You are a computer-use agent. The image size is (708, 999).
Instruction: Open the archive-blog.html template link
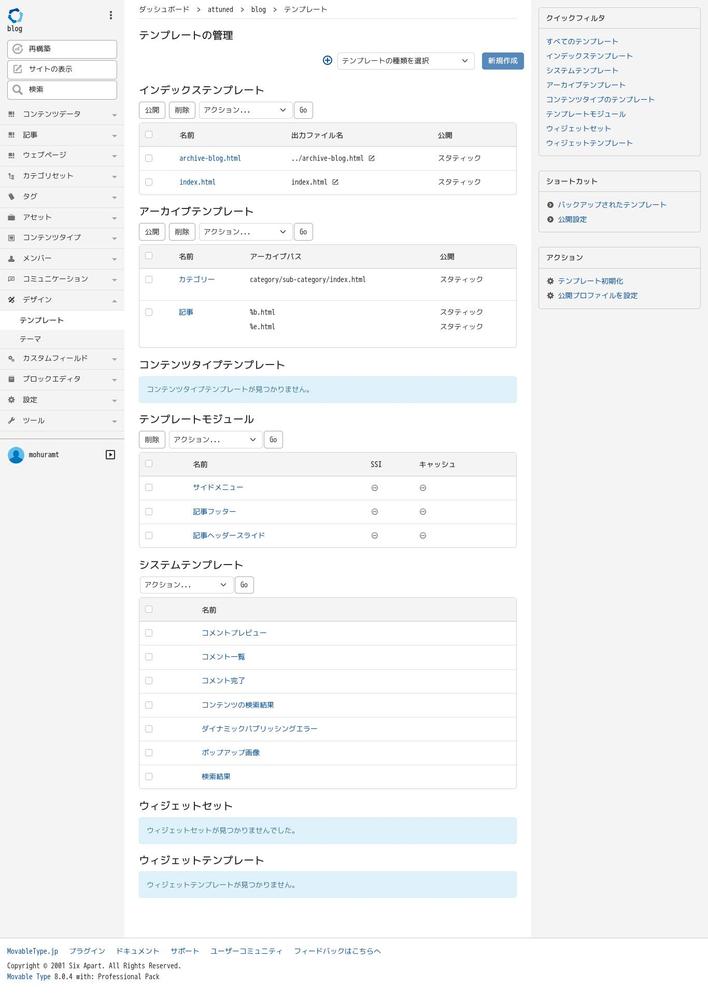click(210, 158)
